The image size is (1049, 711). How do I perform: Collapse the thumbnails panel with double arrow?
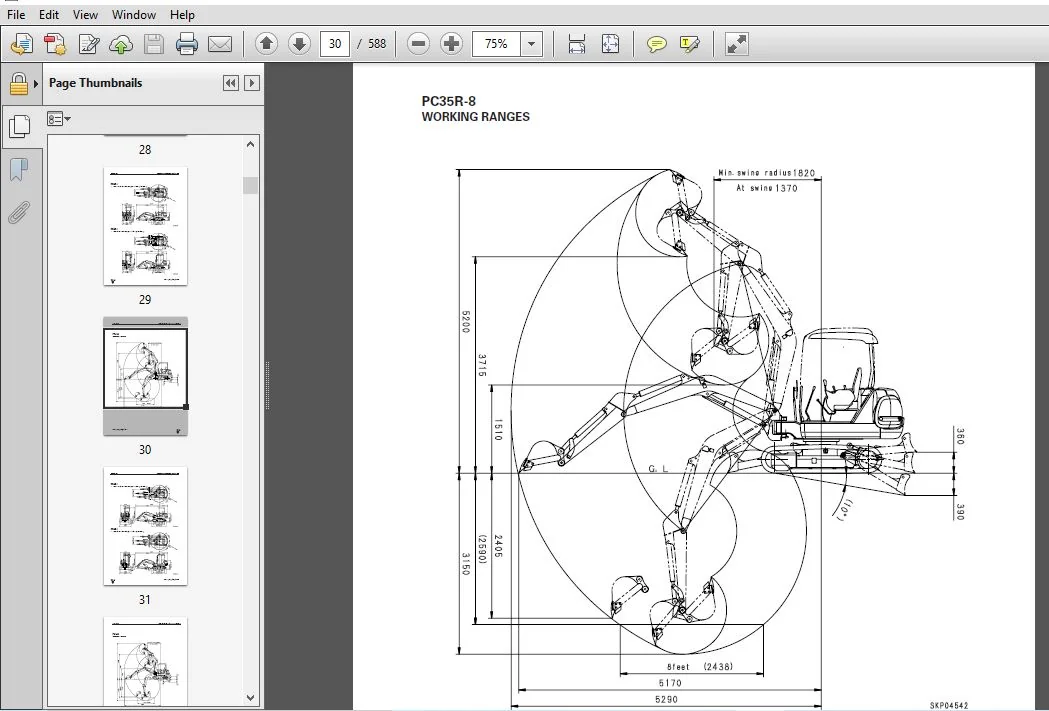pyautogui.click(x=231, y=83)
